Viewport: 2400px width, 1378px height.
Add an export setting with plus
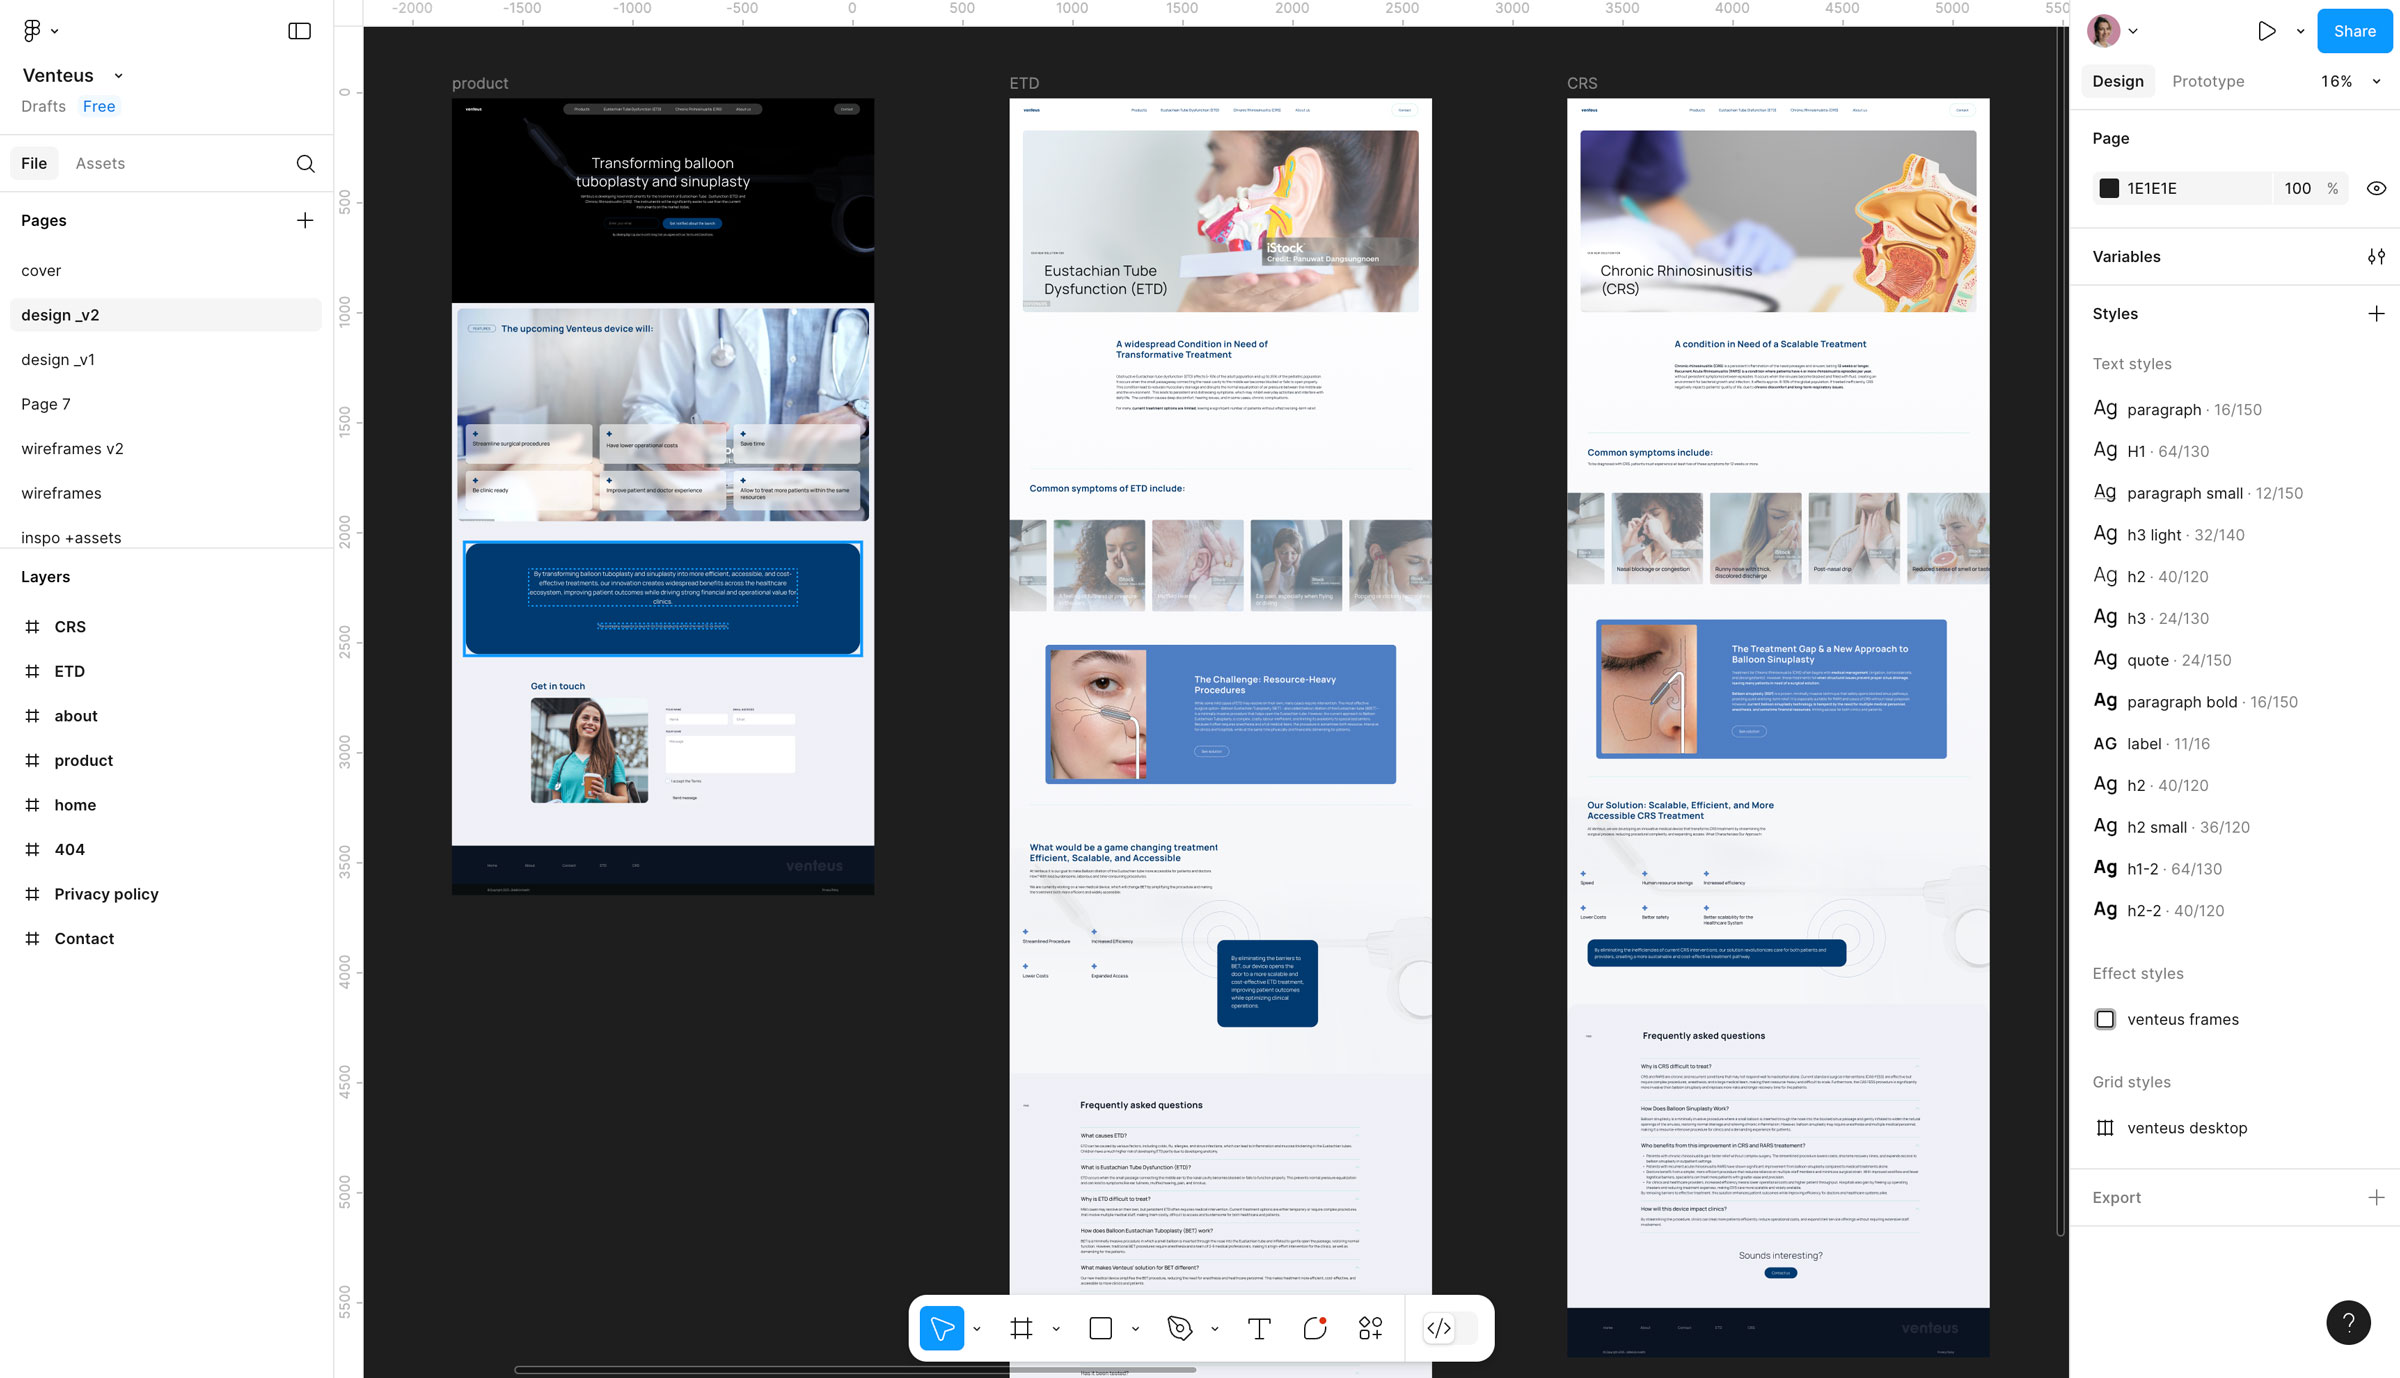point(2376,1198)
